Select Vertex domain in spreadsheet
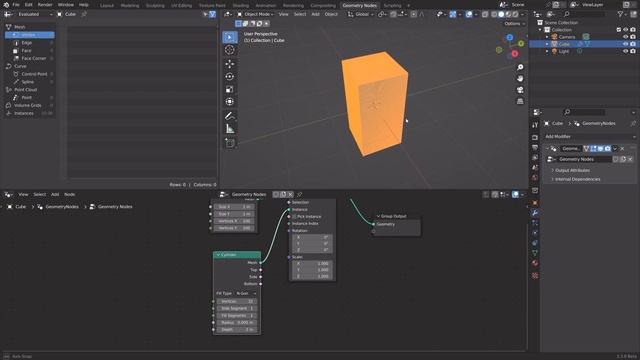 (x=29, y=35)
